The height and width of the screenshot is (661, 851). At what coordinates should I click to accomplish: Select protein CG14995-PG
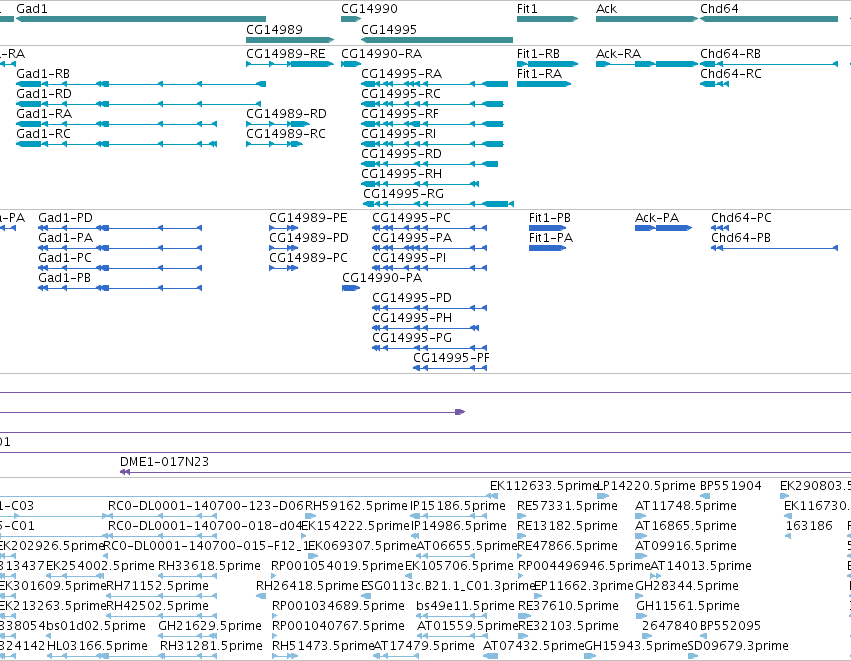tap(412, 339)
